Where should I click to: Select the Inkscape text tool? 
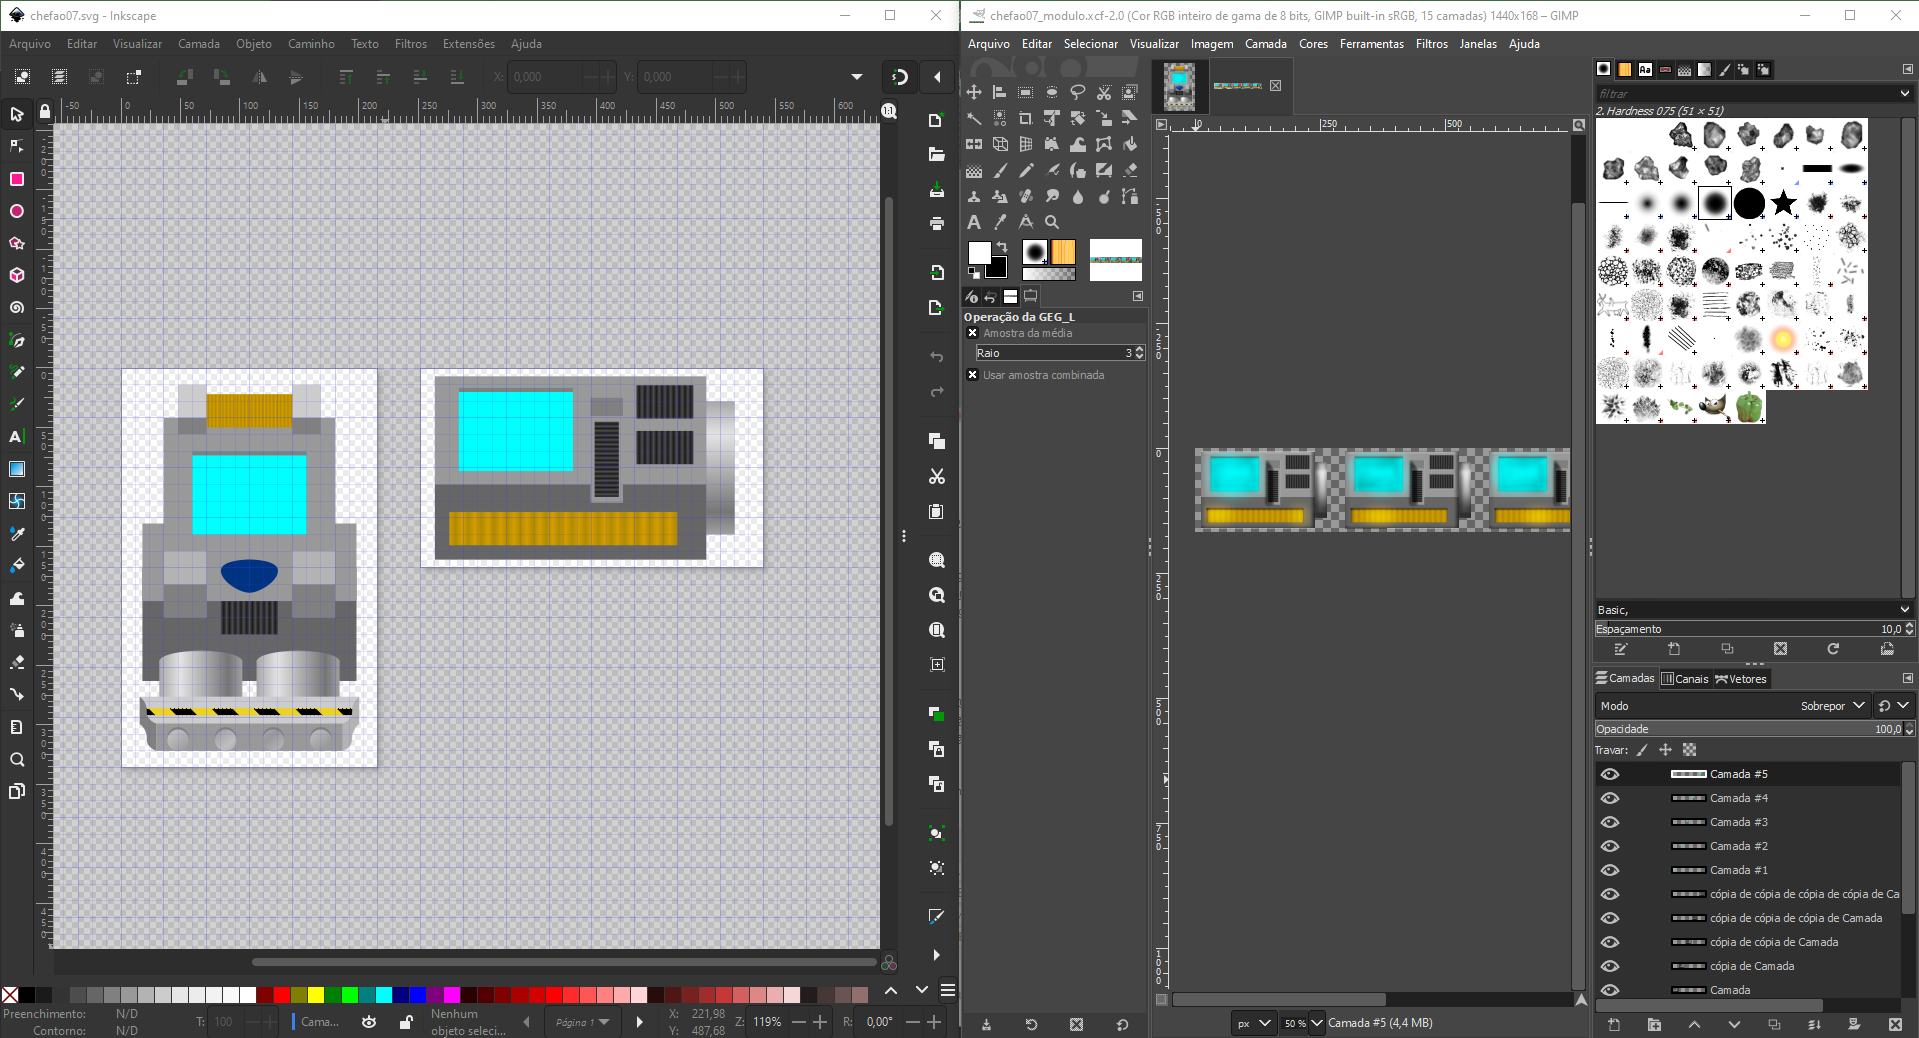(16, 436)
